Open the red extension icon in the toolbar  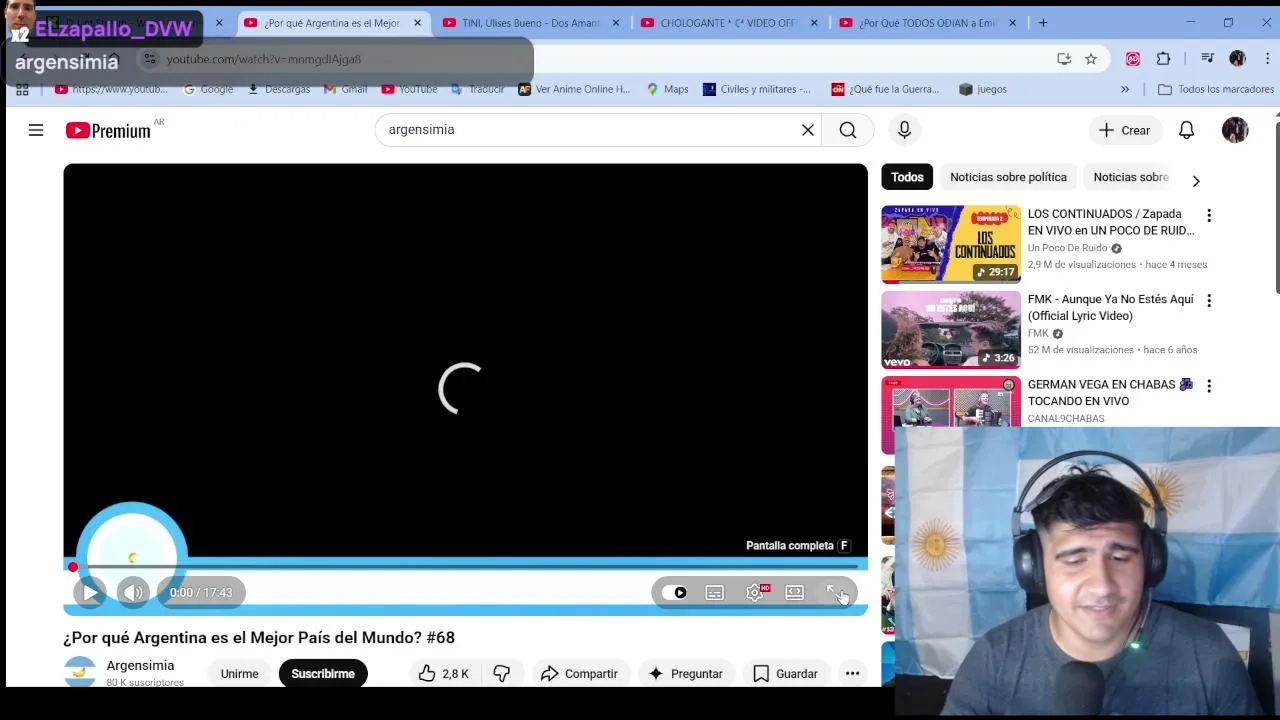pos(1133,59)
